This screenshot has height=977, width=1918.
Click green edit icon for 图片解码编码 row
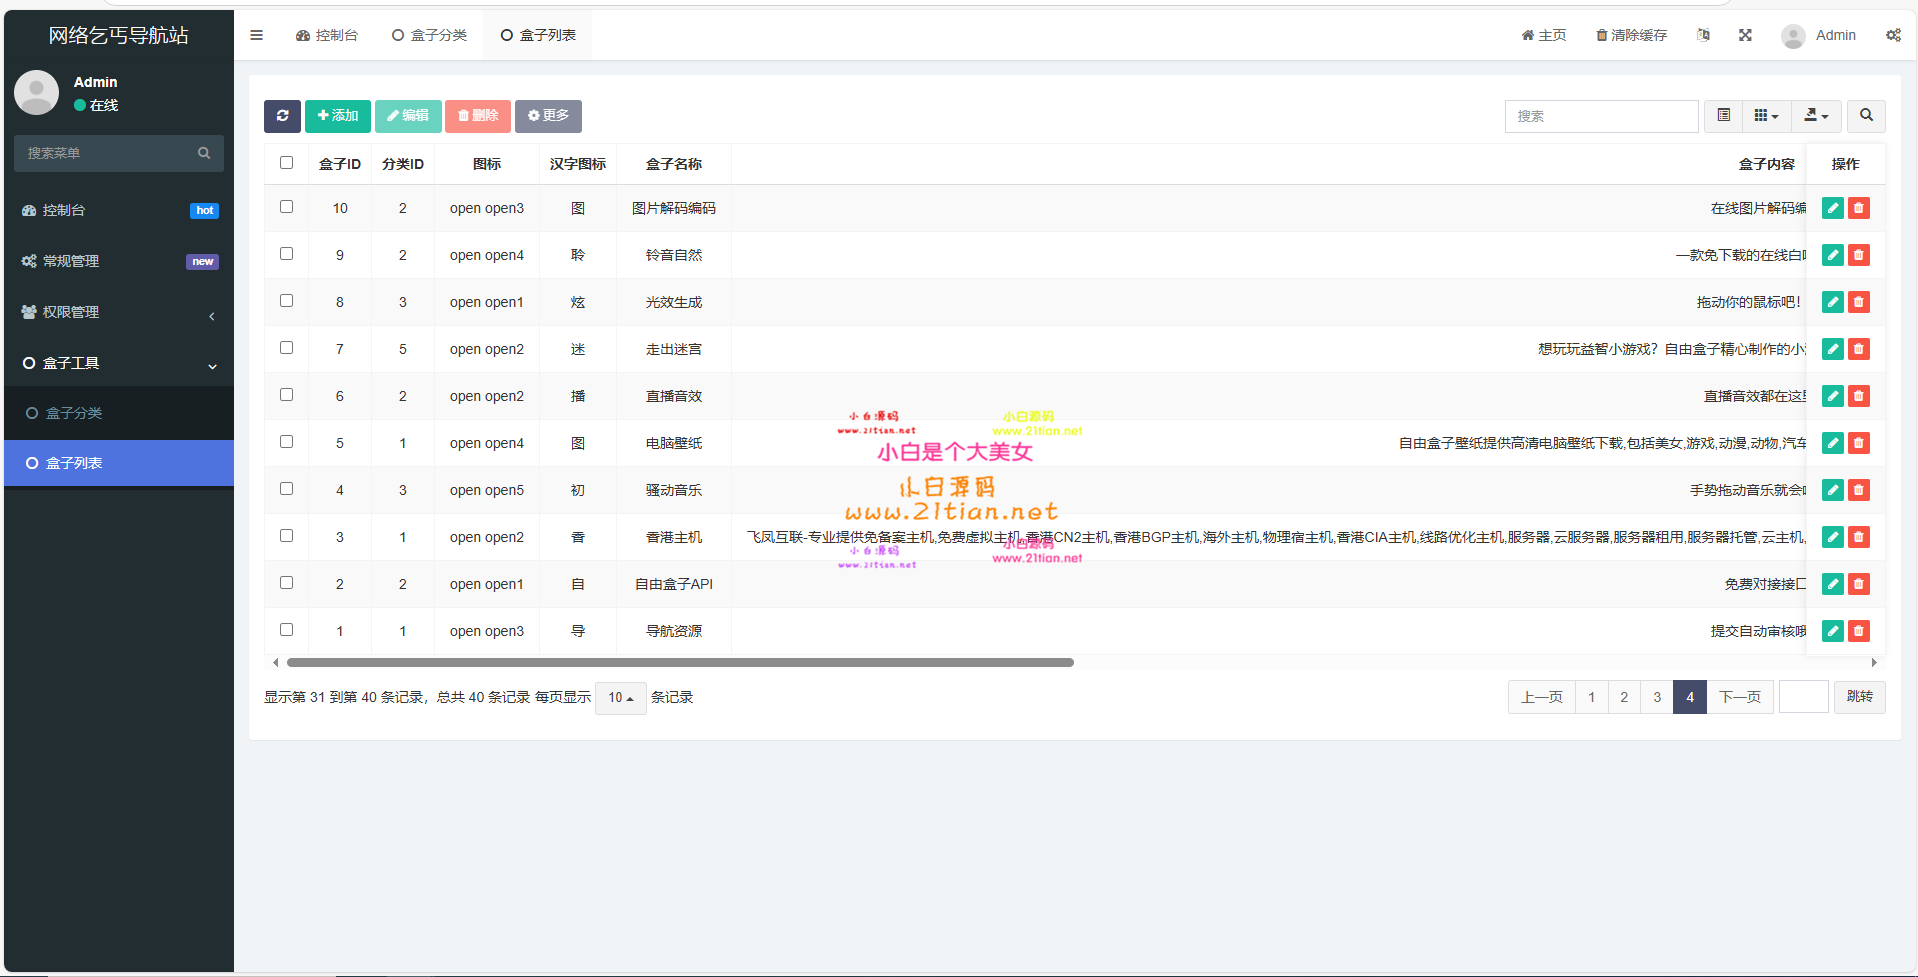point(1832,208)
